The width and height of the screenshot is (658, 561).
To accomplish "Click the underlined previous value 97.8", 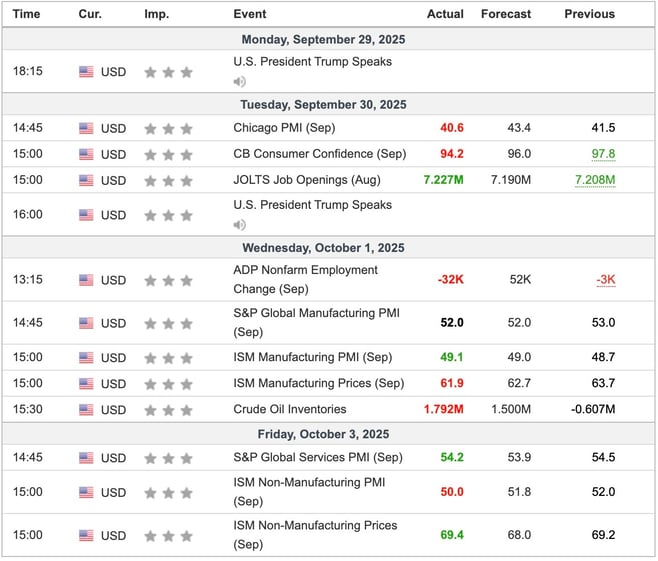I will (x=601, y=154).
